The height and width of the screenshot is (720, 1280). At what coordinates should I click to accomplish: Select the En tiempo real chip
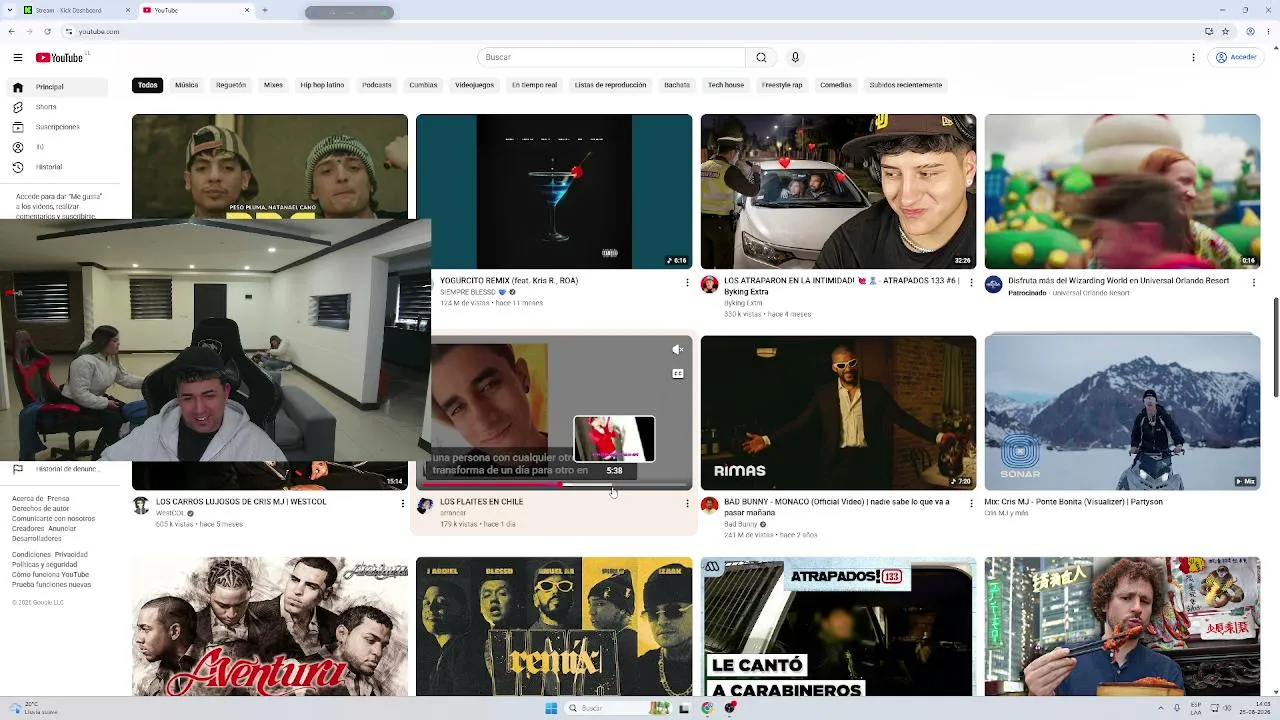tap(534, 85)
